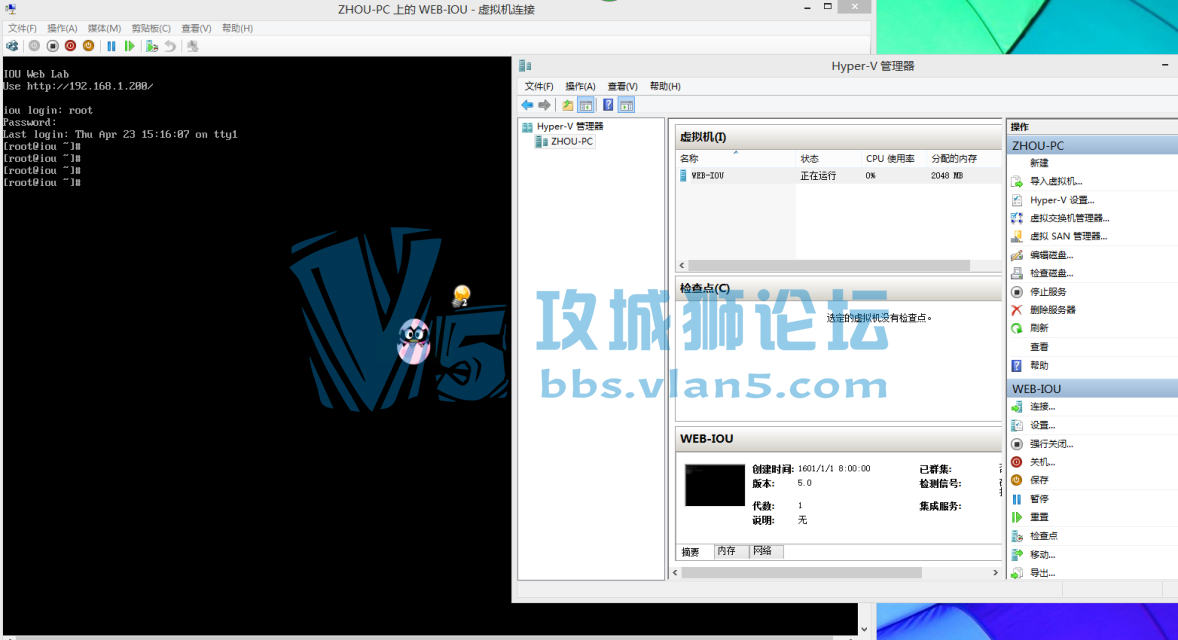Click WEB-IOU console thumbnail in details pane
This screenshot has width=1178, height=640.
coord(714,485)
